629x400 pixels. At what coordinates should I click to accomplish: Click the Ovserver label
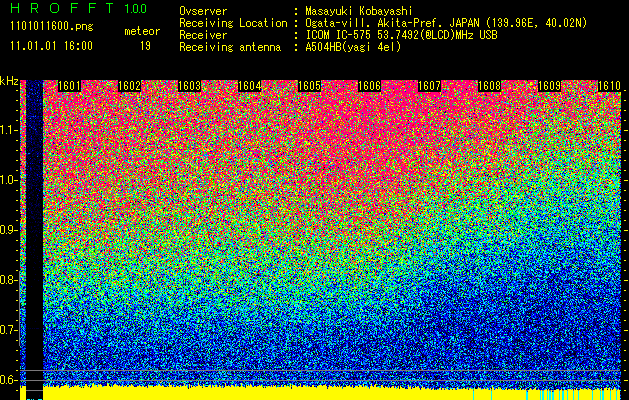[203, 11]
